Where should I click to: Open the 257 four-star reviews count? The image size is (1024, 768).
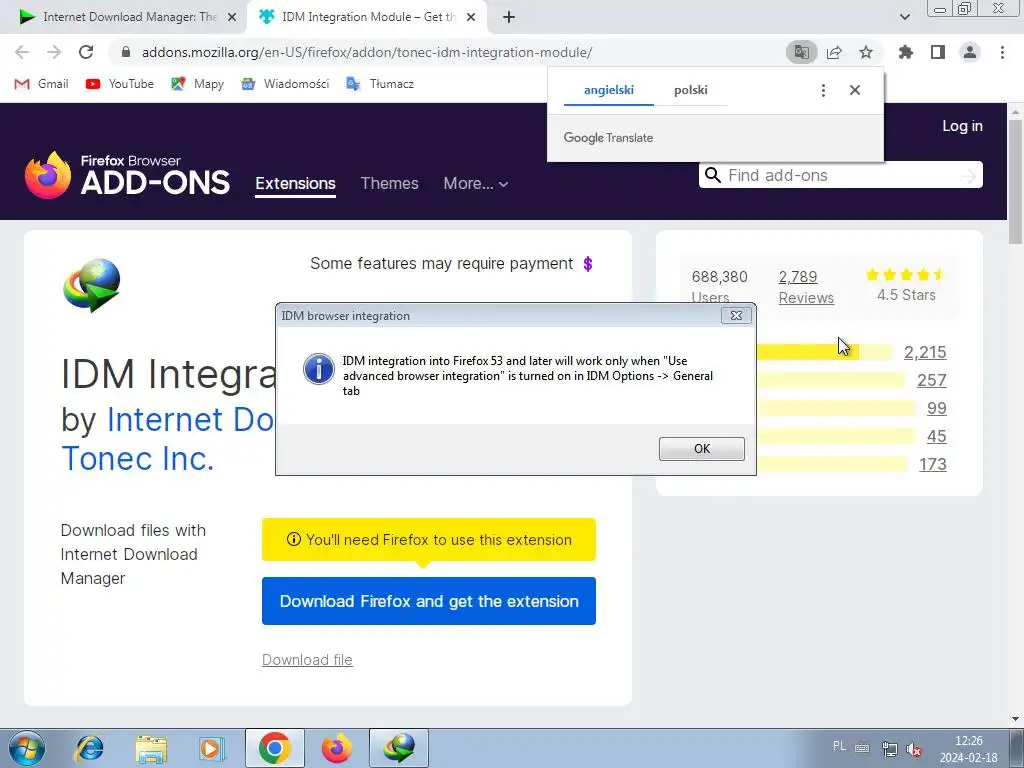click(931, 380)
